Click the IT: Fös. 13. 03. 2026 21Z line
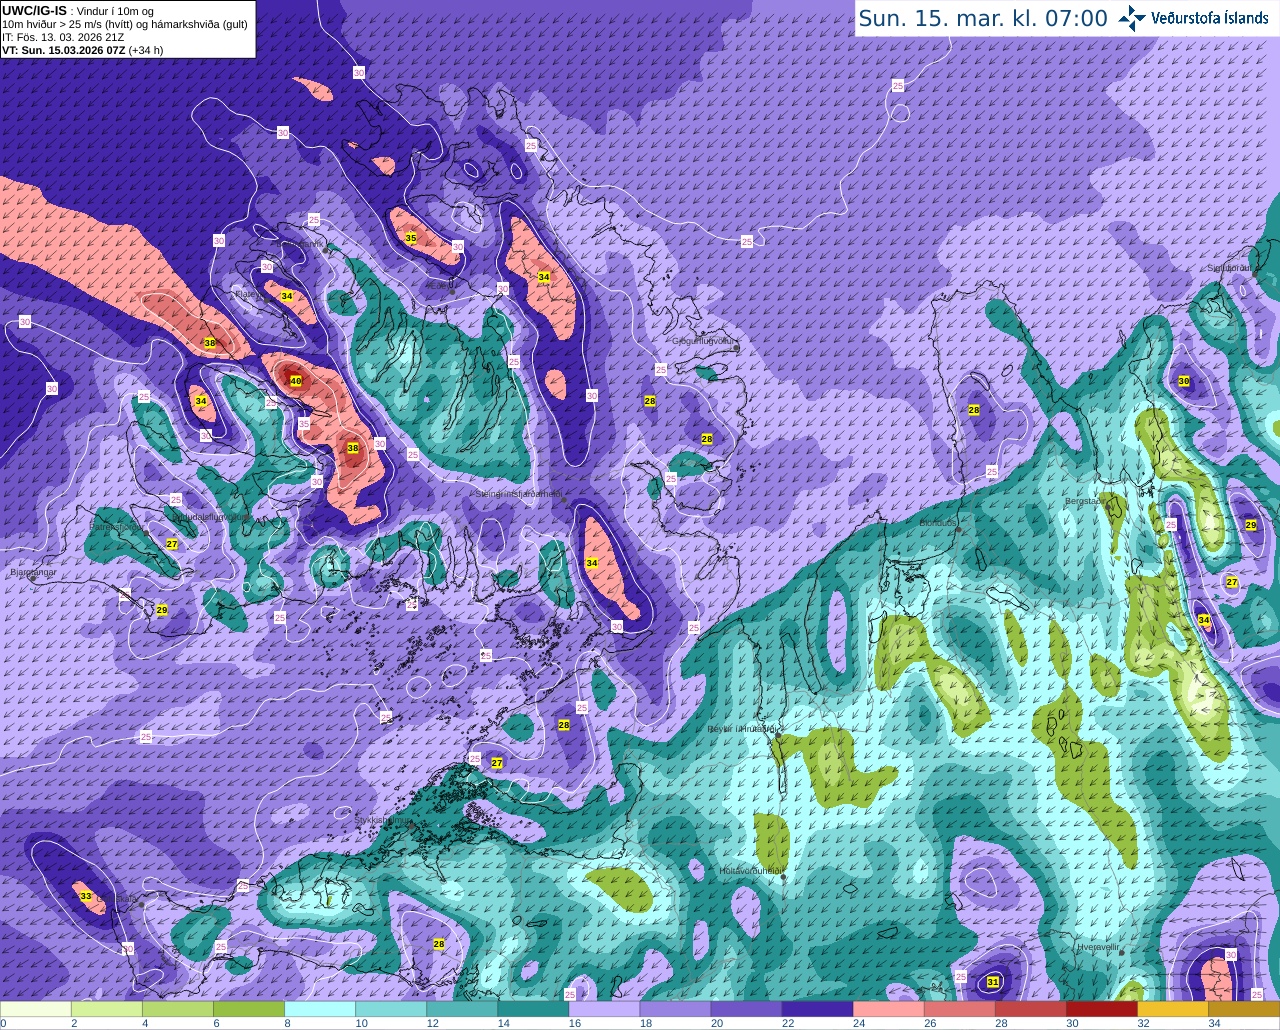 point(63,37)
